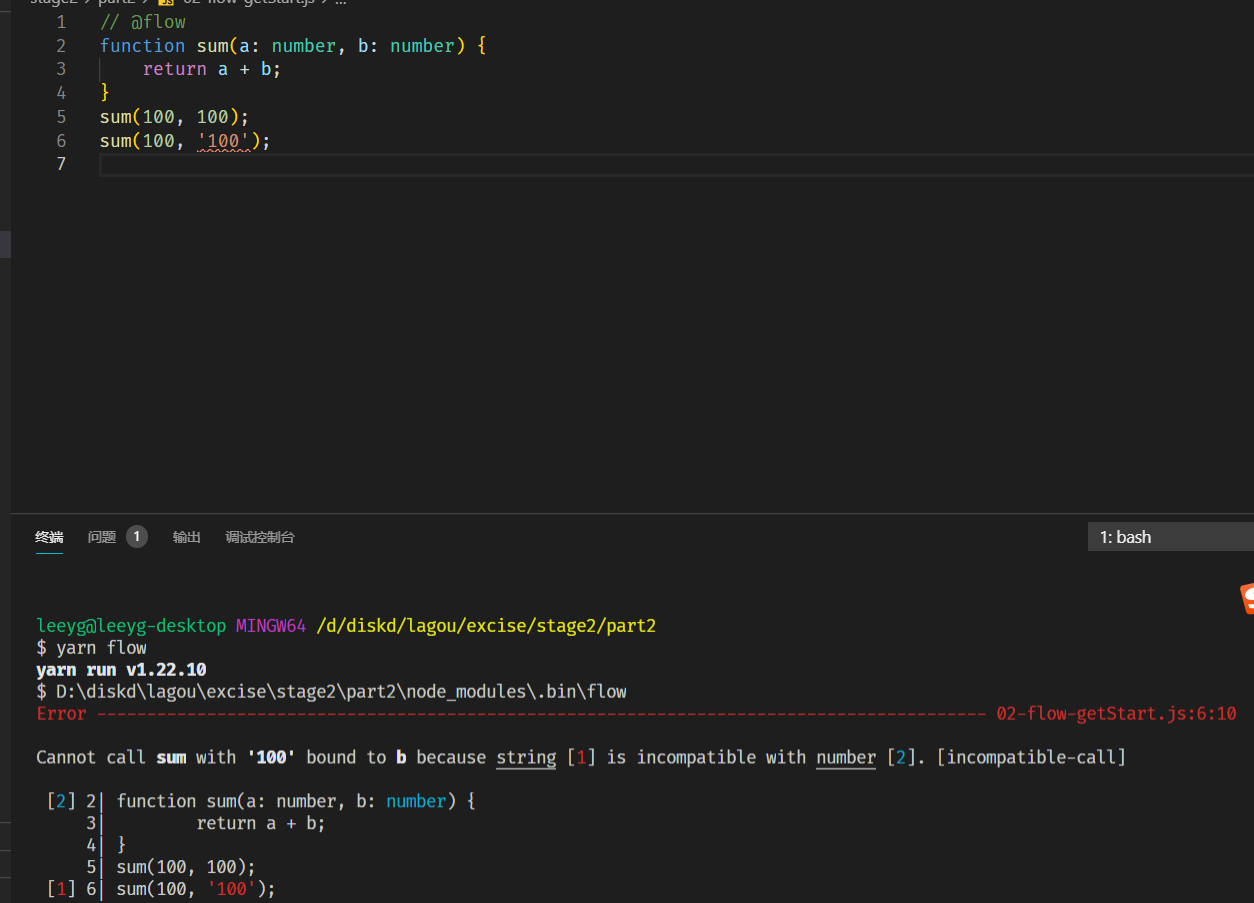
Task: Click the 'function' keyword on editor line 2
Action: 142,45
